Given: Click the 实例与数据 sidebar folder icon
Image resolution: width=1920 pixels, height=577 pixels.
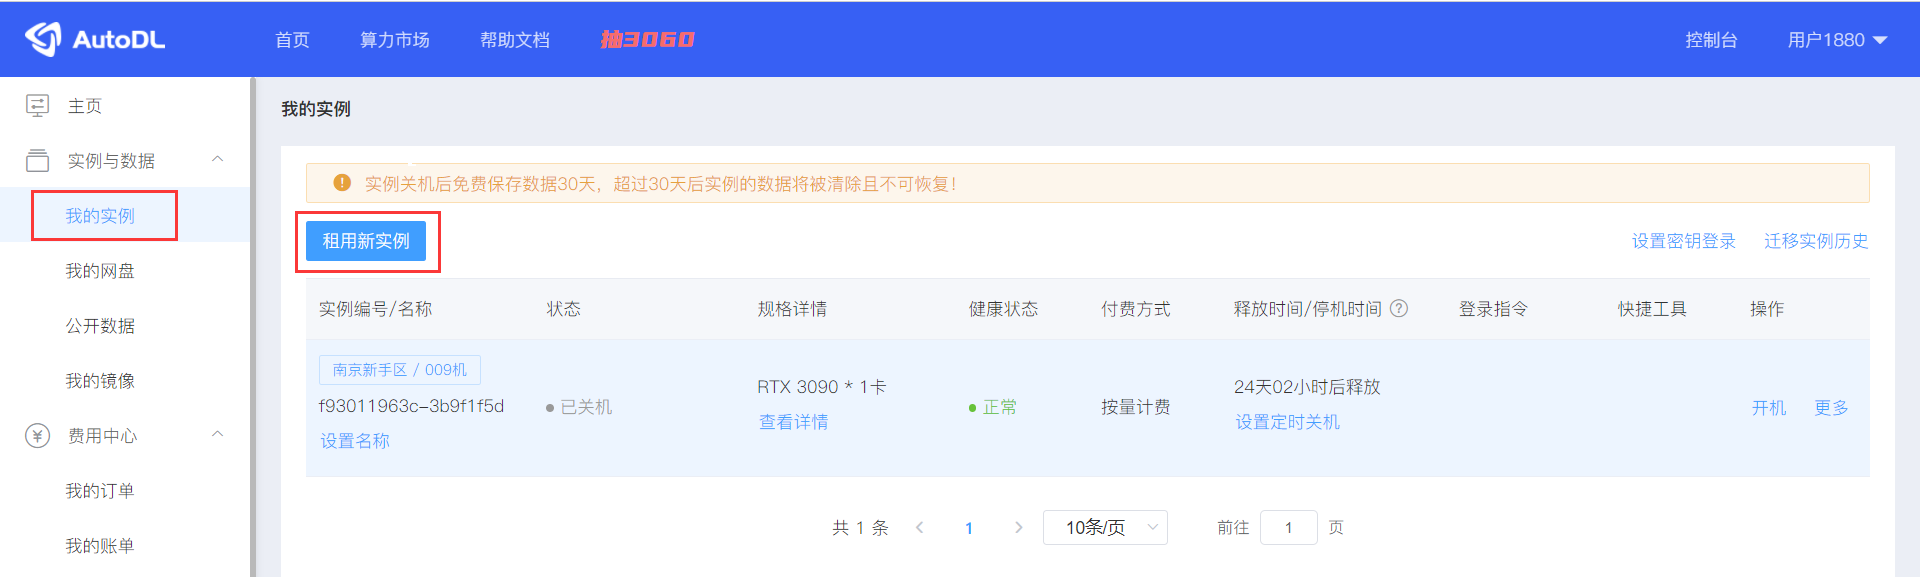Looking at the screenshot, I should tap(38, 160).
